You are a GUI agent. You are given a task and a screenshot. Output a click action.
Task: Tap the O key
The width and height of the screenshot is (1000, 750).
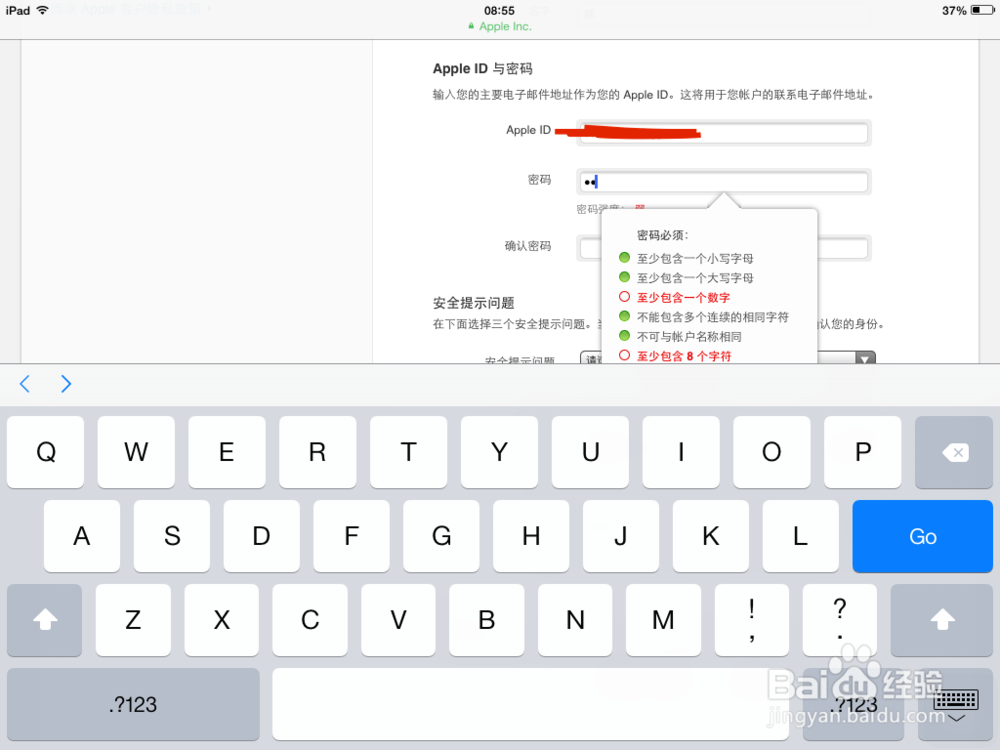[772, 452]
